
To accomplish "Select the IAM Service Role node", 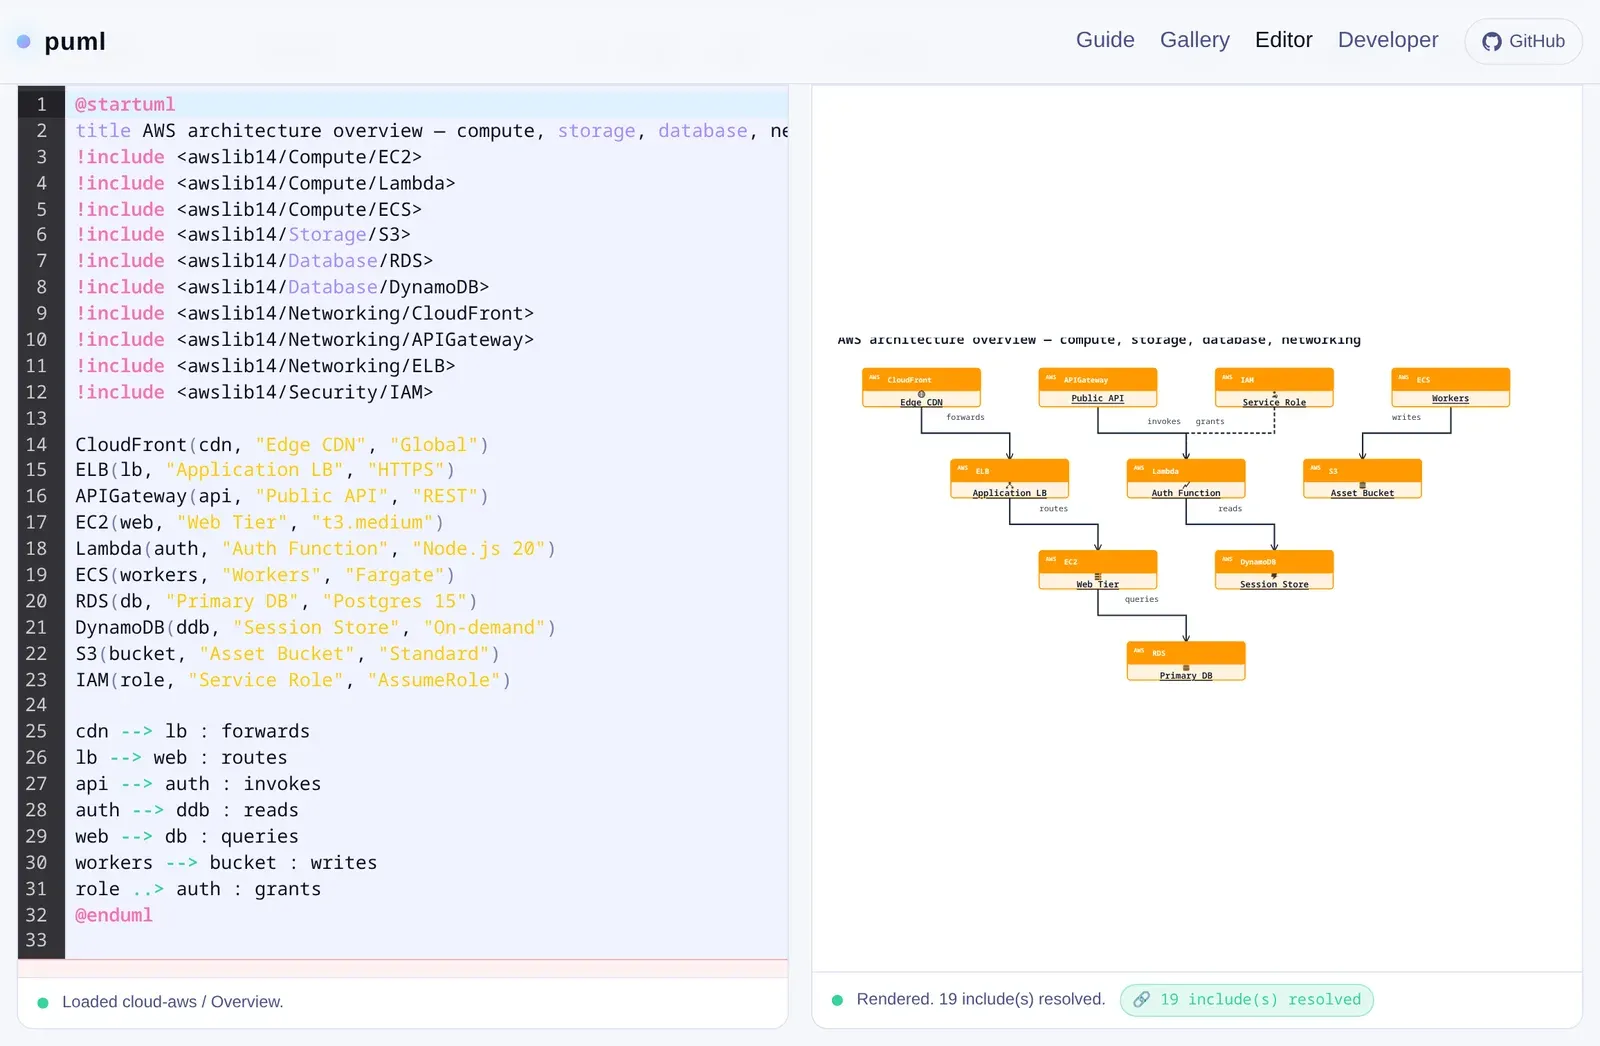I will (x=1274, y=388).
